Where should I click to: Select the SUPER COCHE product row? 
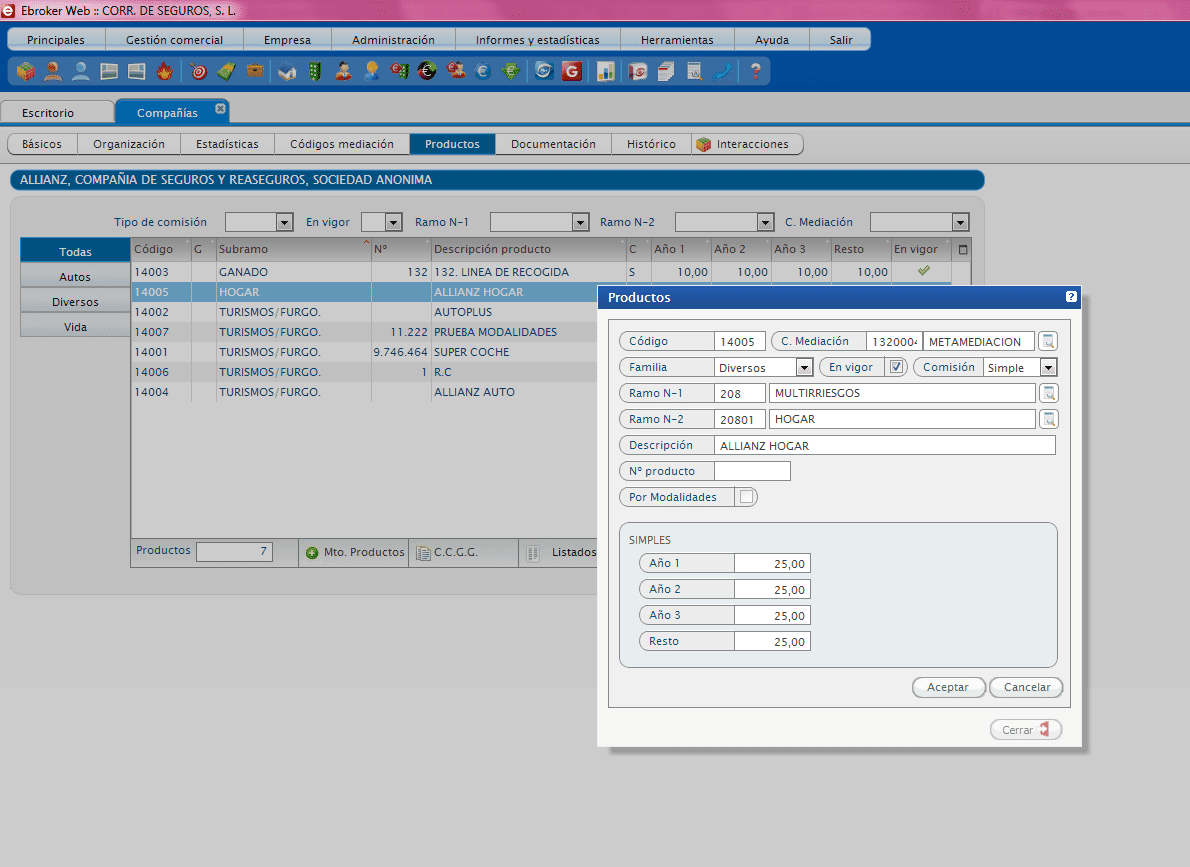(364, 352)
